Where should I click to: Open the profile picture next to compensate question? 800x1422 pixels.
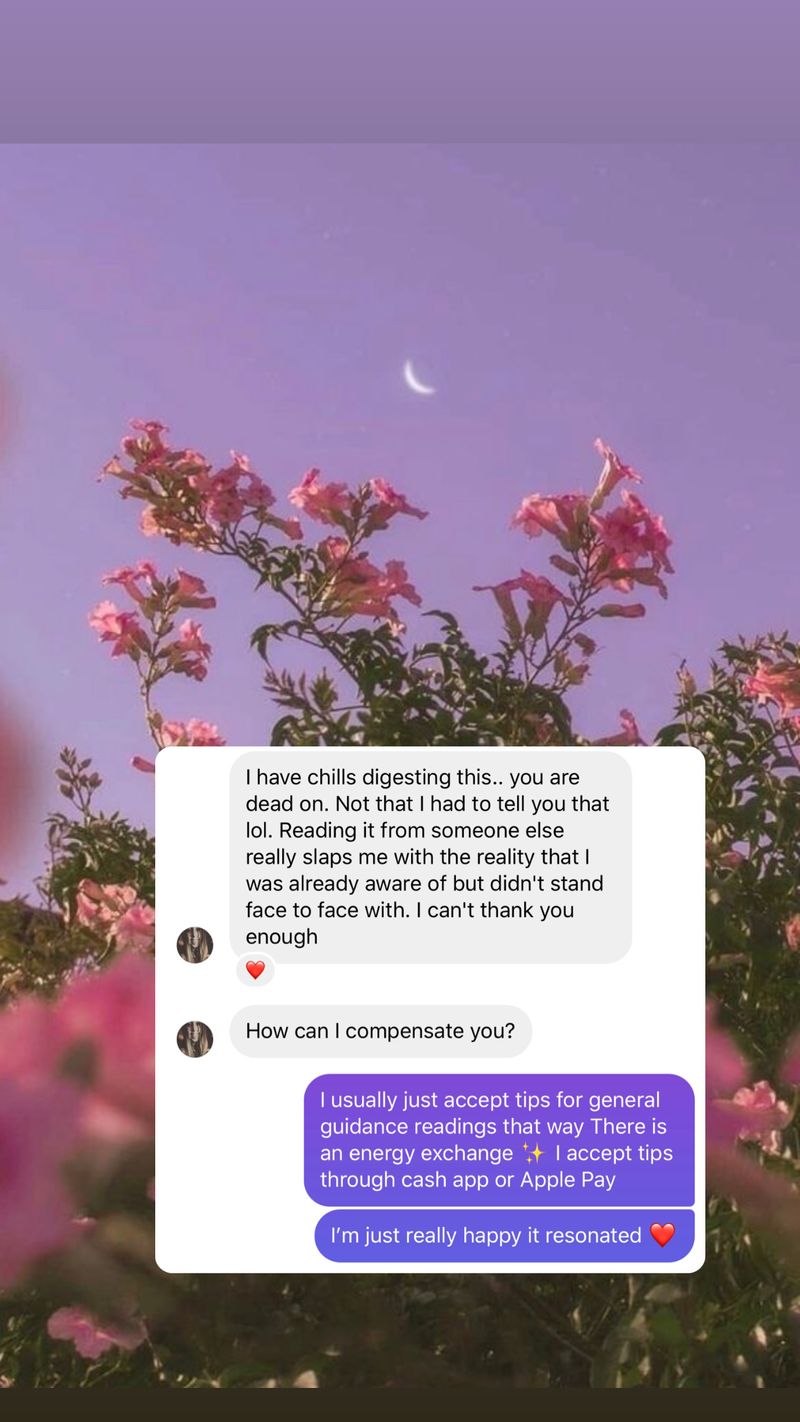point(195,1039)
